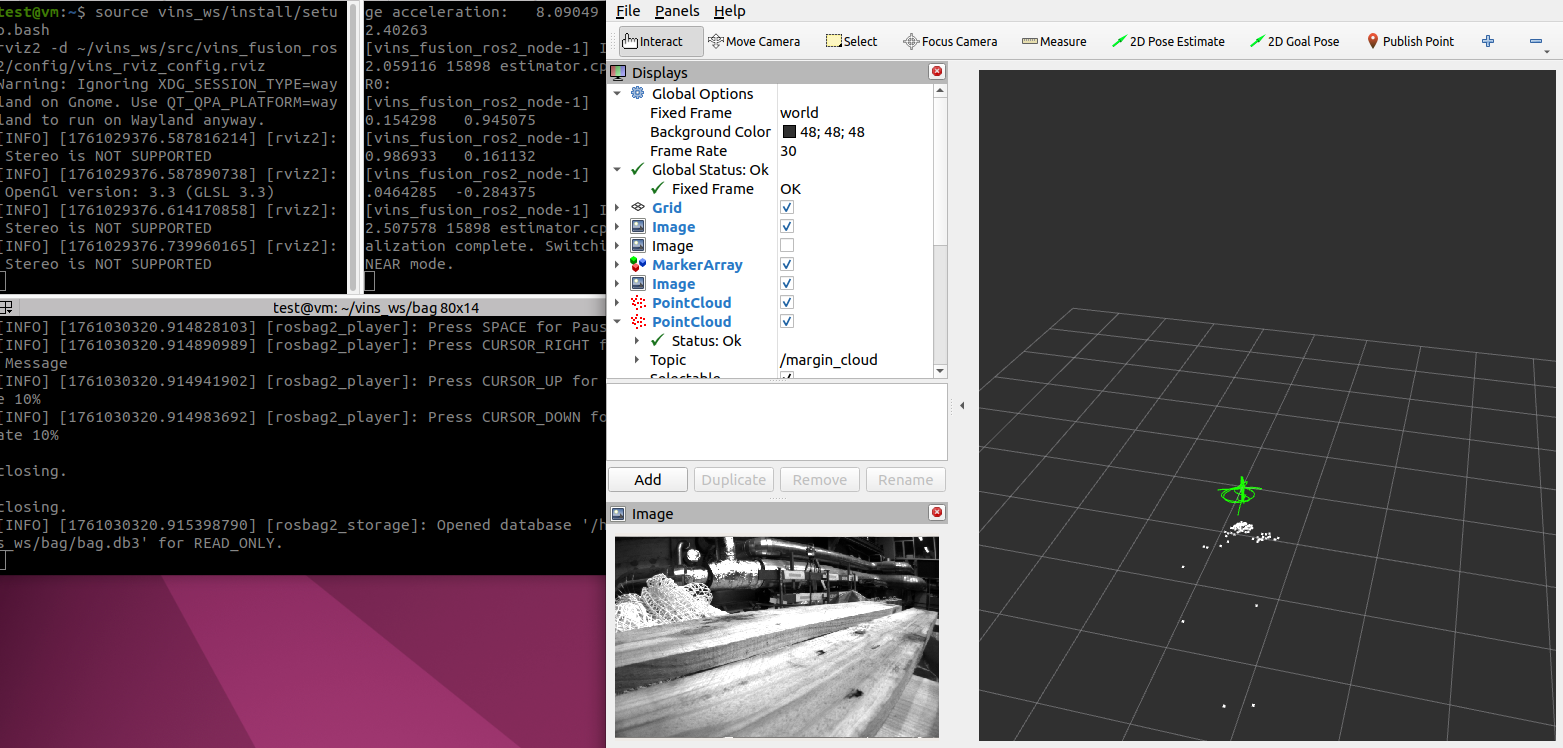Click the Image icon just below Grid

pyautogui.click(x=638, y=226)
